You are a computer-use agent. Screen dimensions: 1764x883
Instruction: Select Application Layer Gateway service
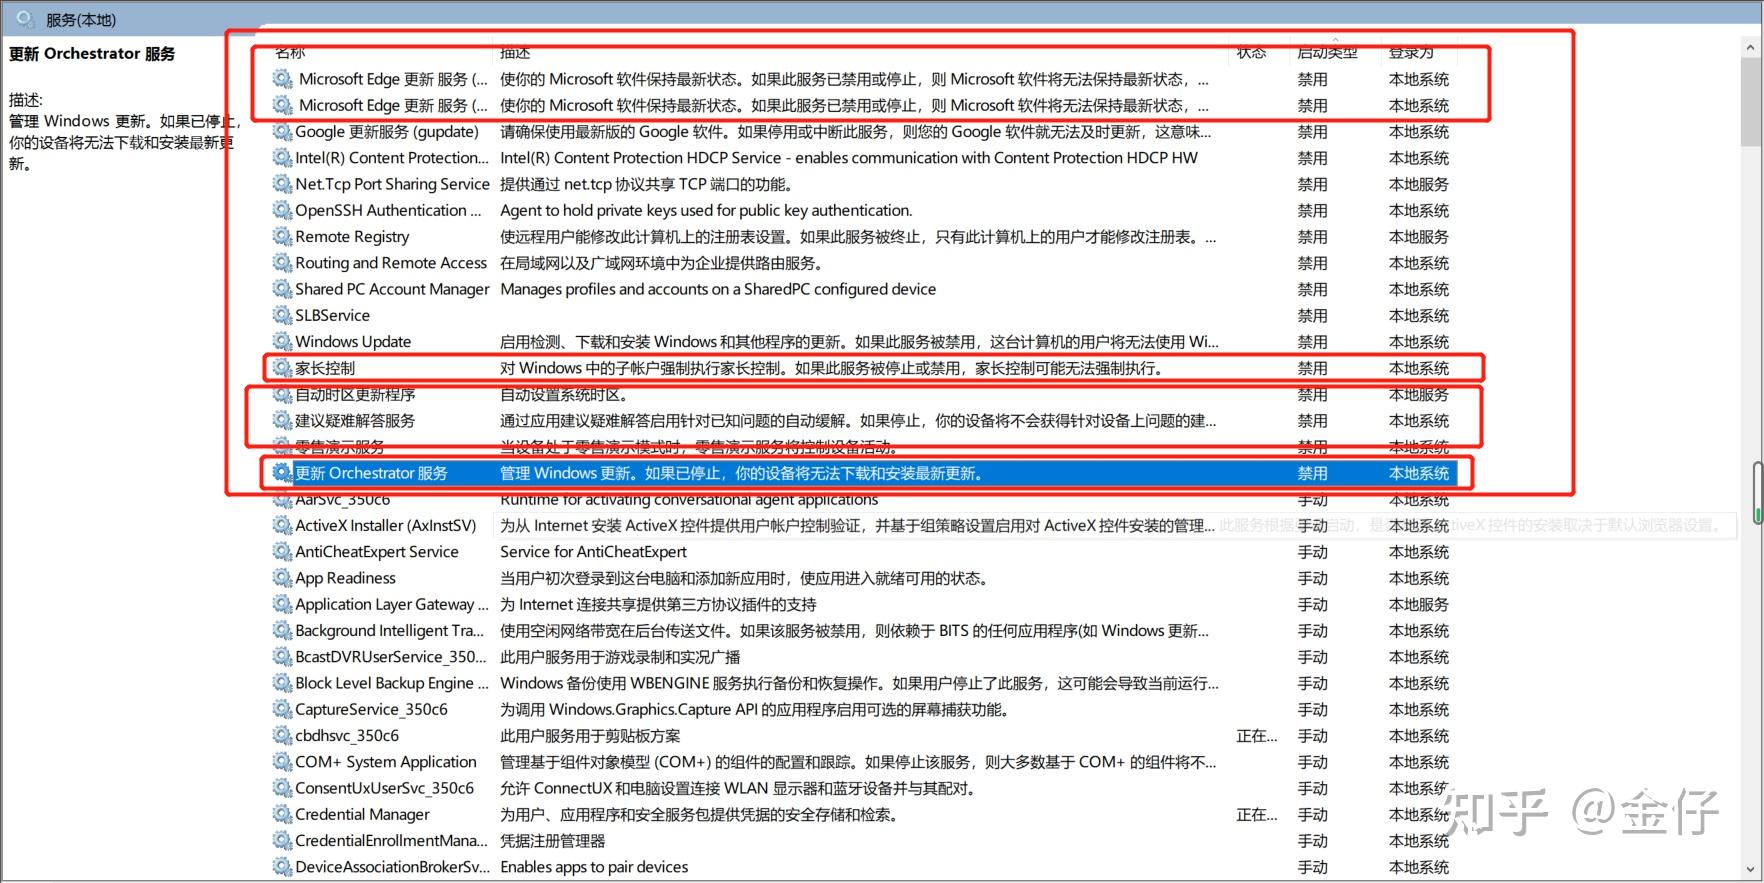point(391,604)
